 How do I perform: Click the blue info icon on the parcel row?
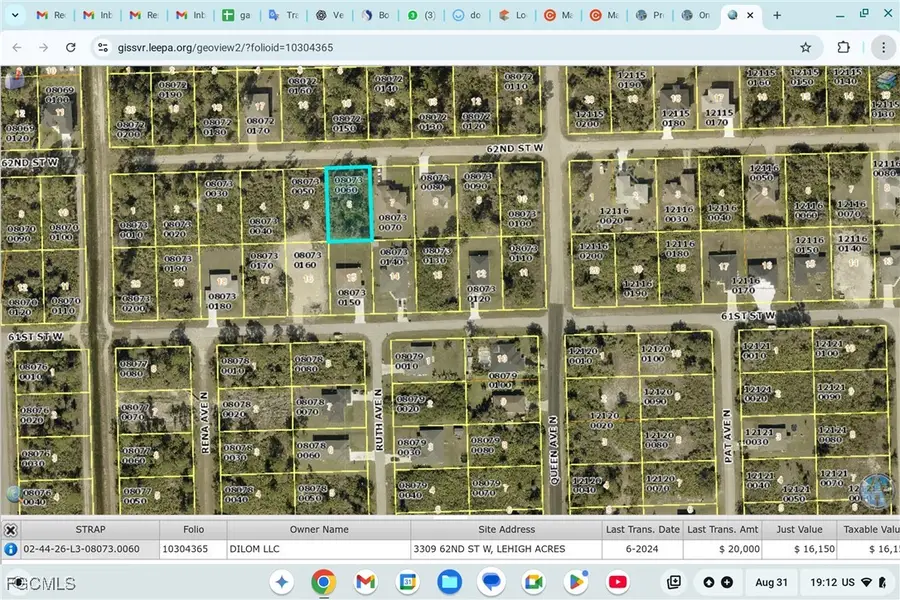pos(10,548)
